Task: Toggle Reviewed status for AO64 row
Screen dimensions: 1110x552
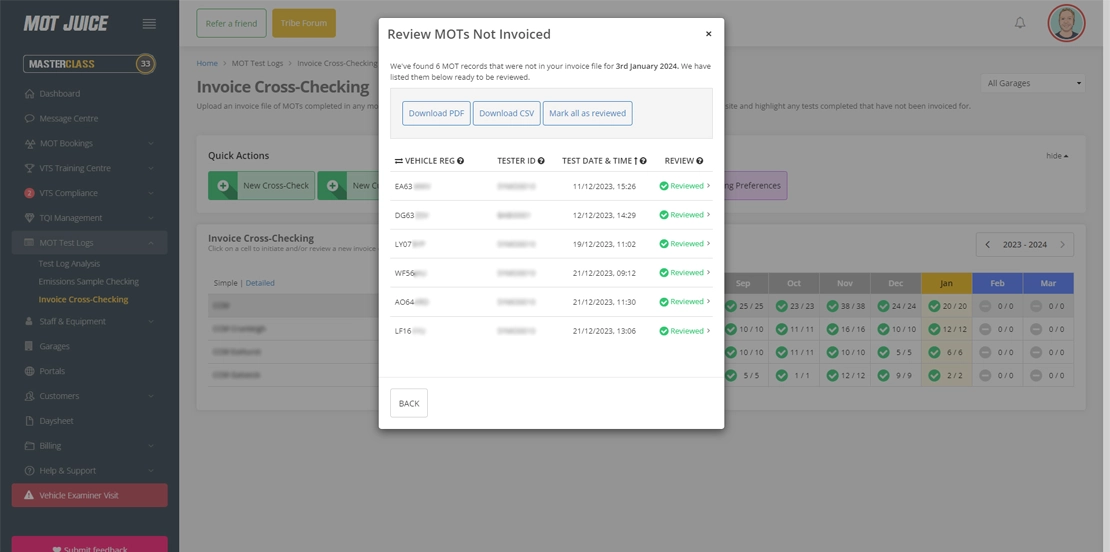Action: pos(685,301)
